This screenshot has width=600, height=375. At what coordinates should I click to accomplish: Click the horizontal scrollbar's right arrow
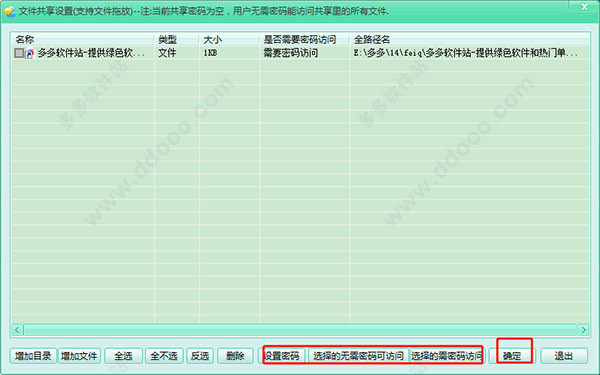[583, 330]
